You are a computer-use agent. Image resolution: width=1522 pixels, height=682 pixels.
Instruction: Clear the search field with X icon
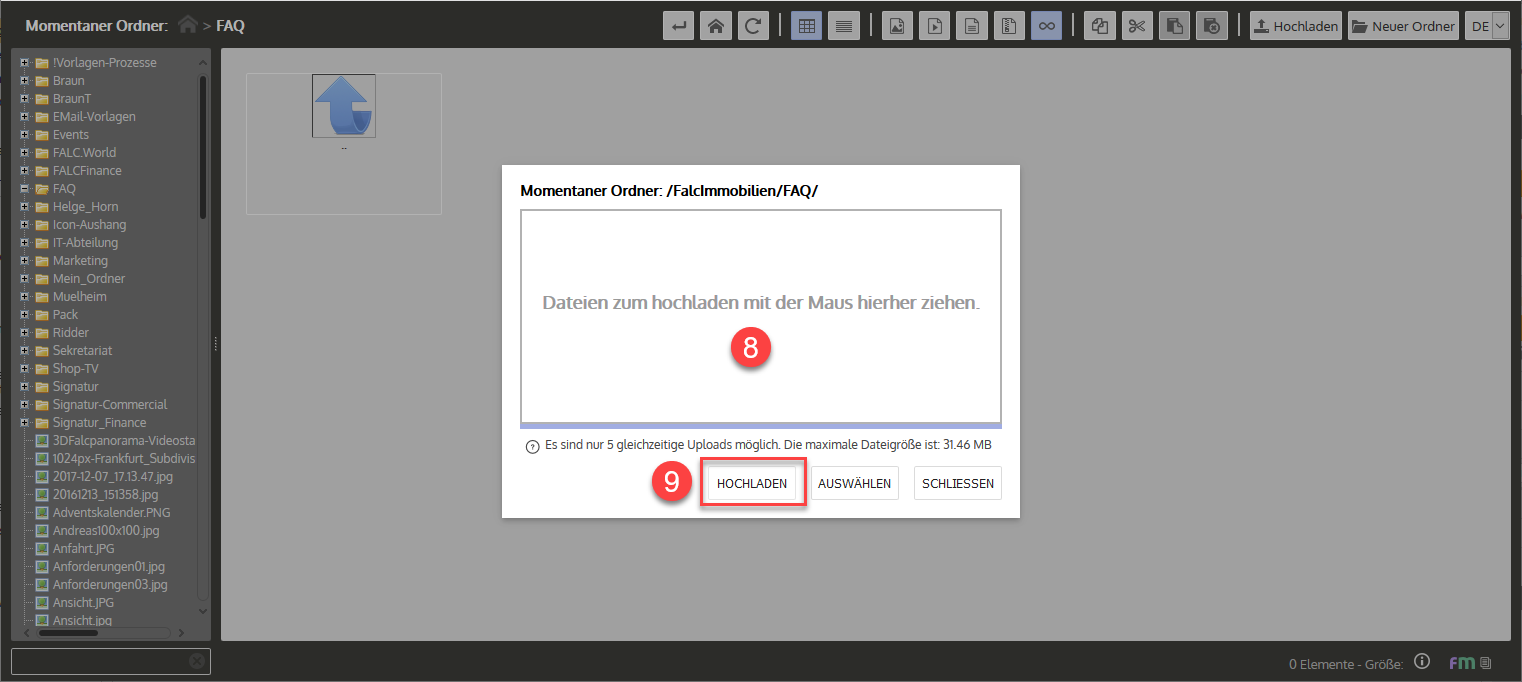pyautogui.click(x=197, y=661)
